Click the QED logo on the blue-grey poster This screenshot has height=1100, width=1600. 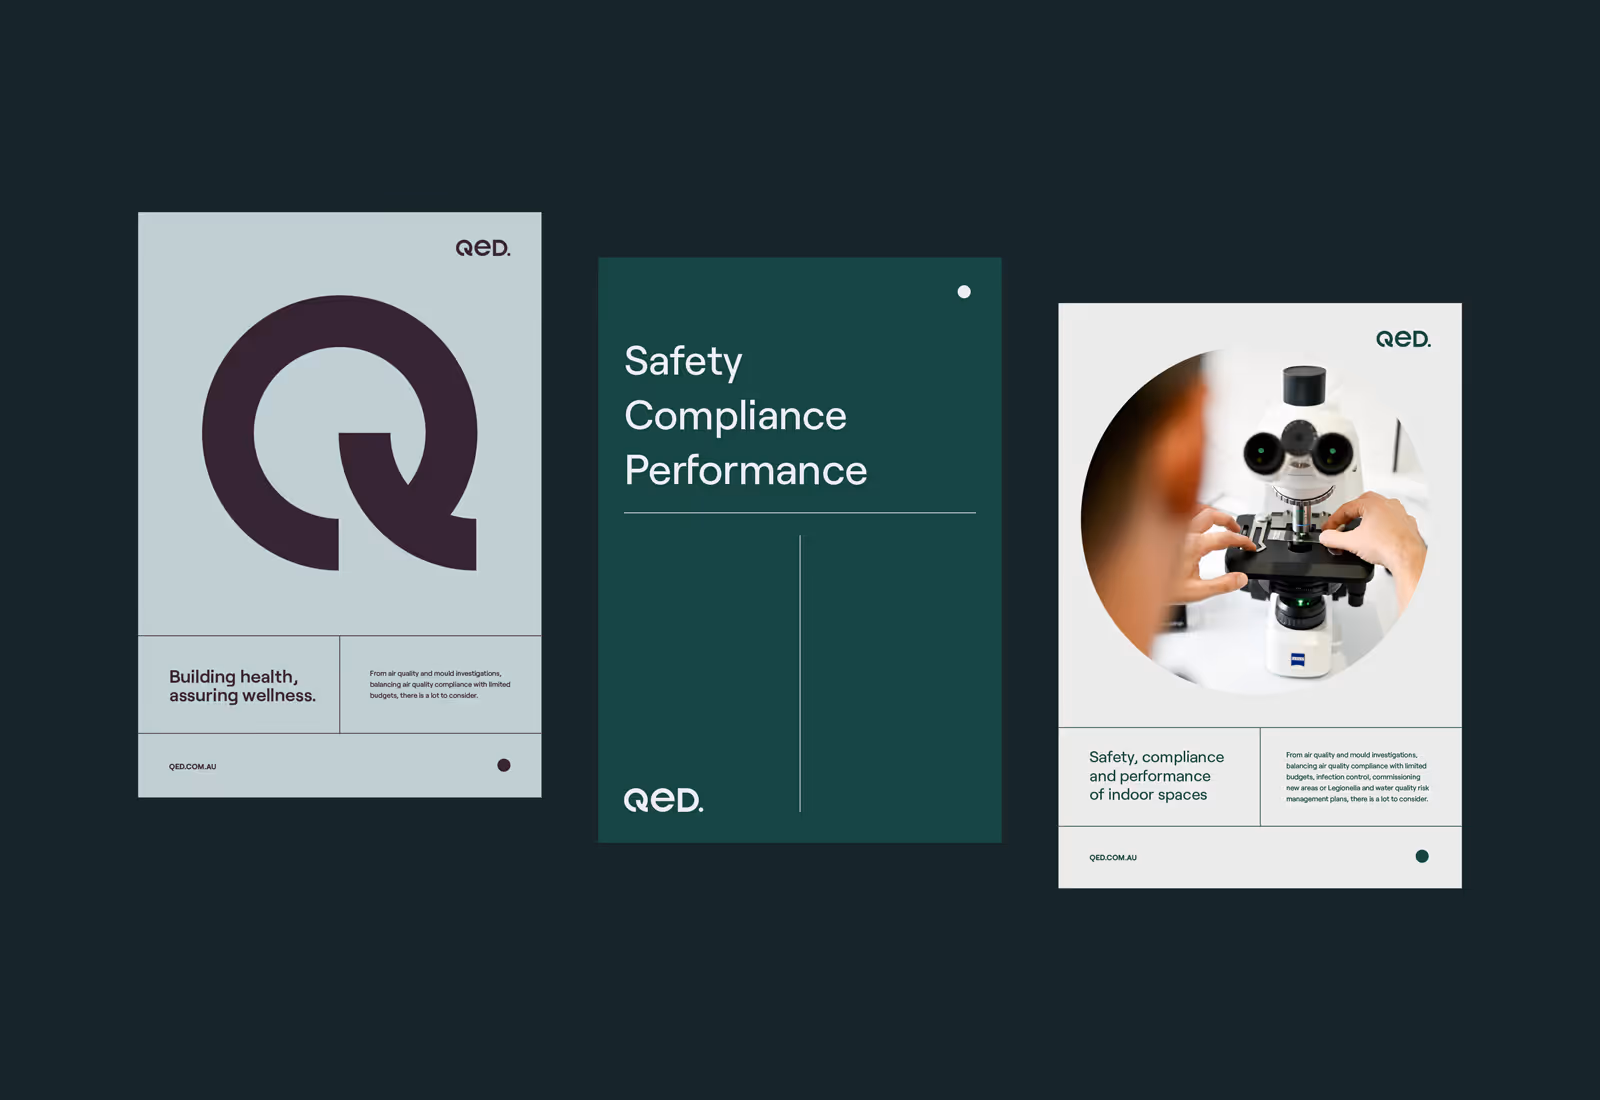coord(483,248)
